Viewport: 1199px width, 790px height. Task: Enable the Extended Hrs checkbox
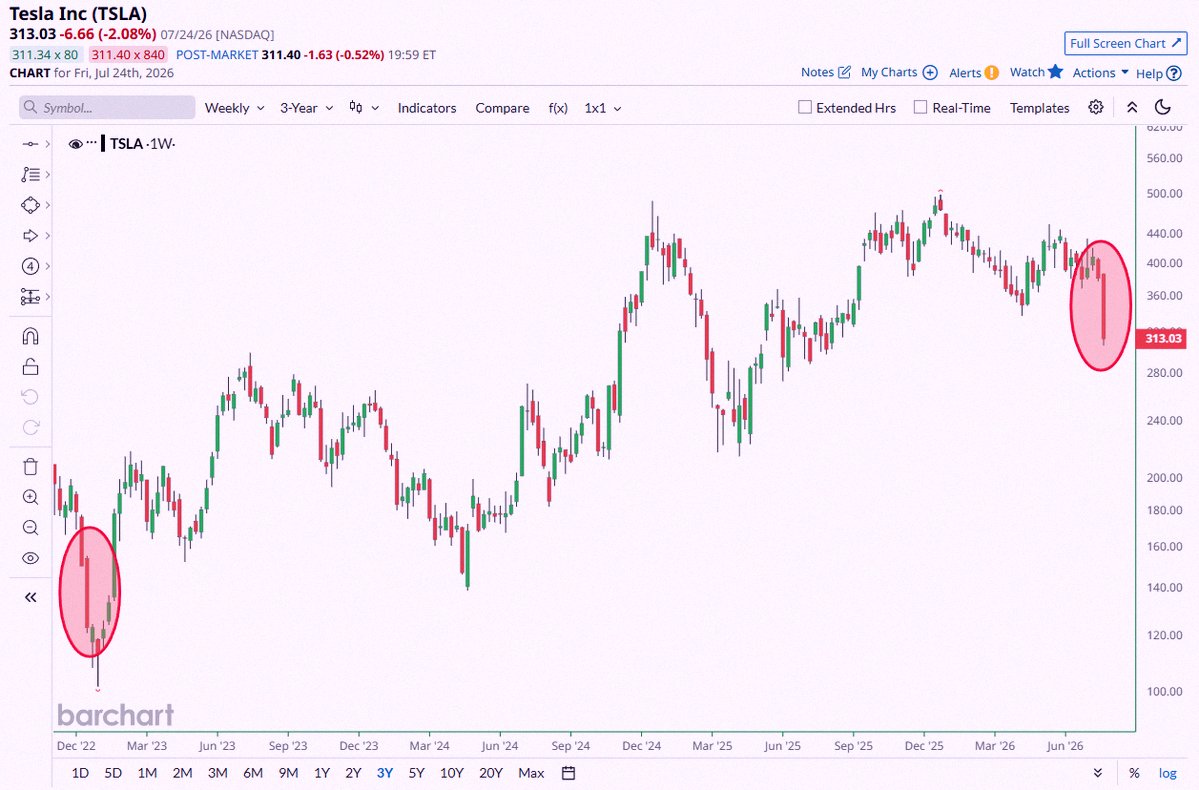[804, 107]
